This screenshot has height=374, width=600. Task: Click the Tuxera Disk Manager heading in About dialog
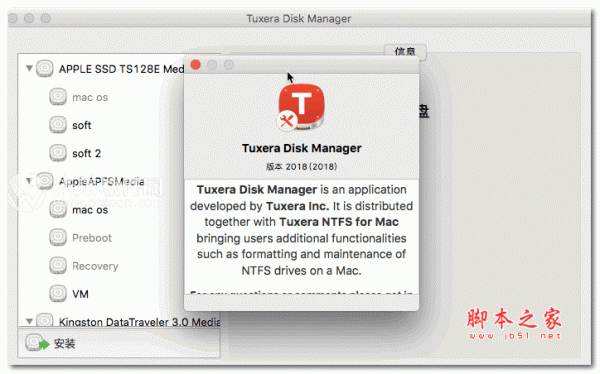coord(302,148)
